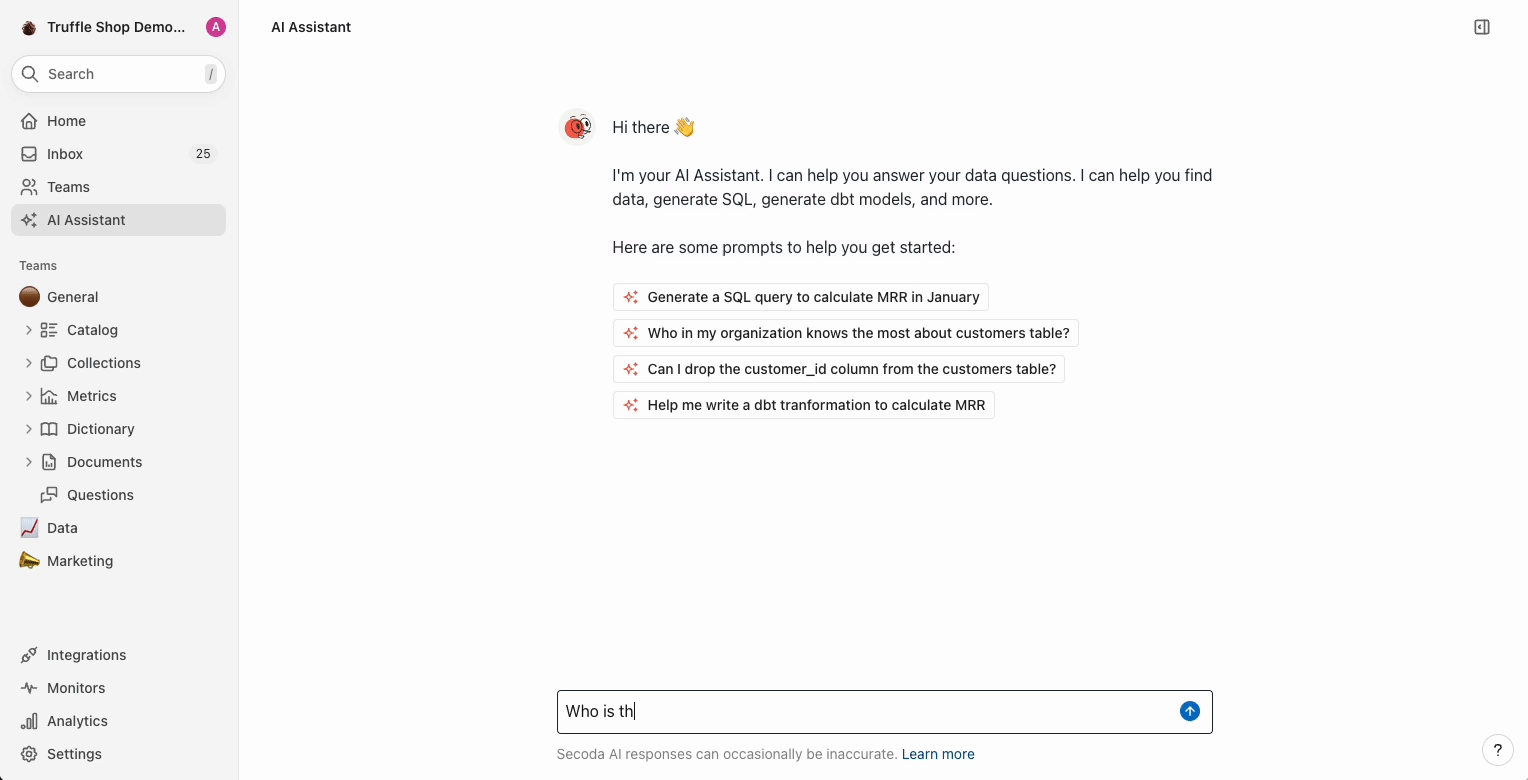
Task: Select the Teams menu item
Action: click(68, 187)
